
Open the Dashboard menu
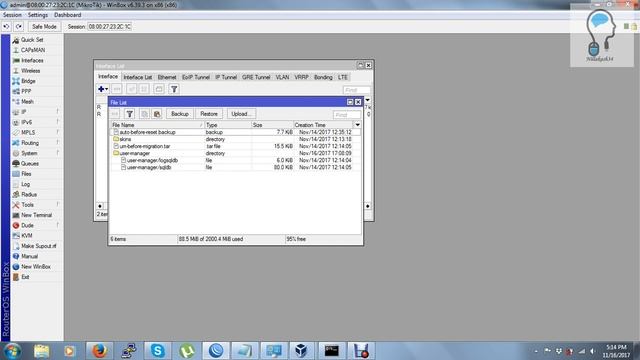[x=67, y=15]
